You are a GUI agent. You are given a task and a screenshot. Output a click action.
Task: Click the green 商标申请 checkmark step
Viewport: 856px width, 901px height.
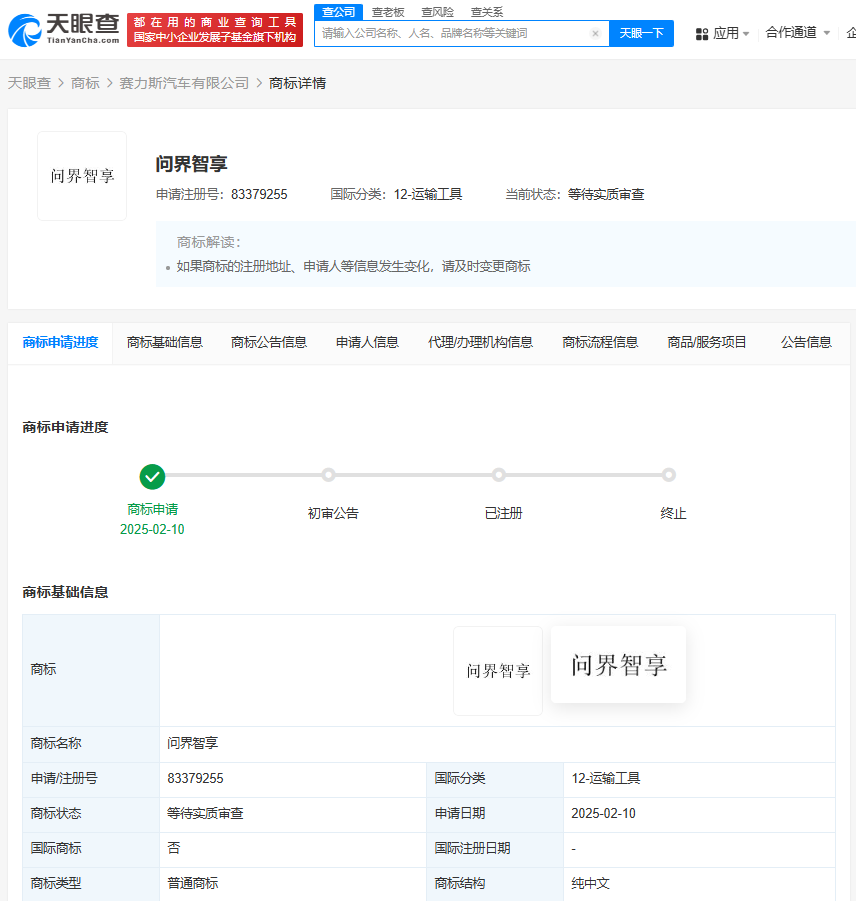[x=152, y=476]
